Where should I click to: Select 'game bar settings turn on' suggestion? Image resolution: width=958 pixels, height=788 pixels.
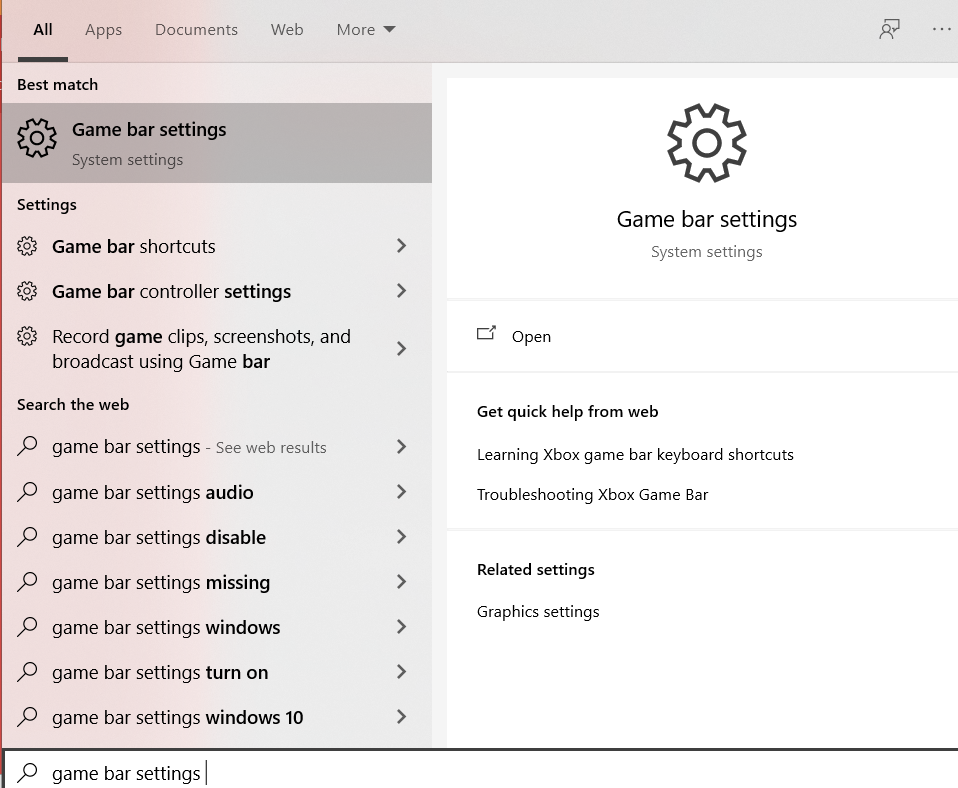point(217,672)
